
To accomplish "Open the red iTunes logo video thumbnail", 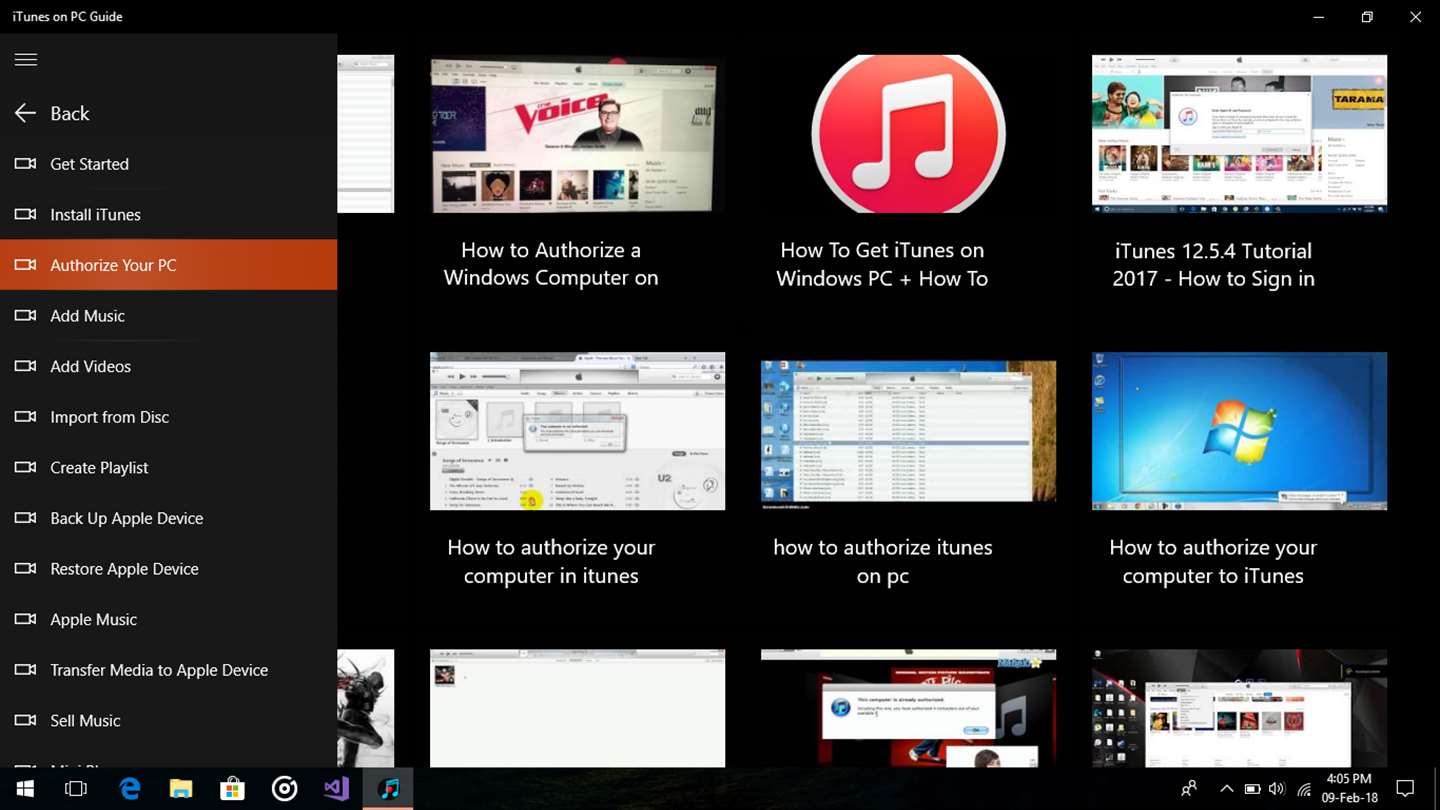I will point(908,134).
